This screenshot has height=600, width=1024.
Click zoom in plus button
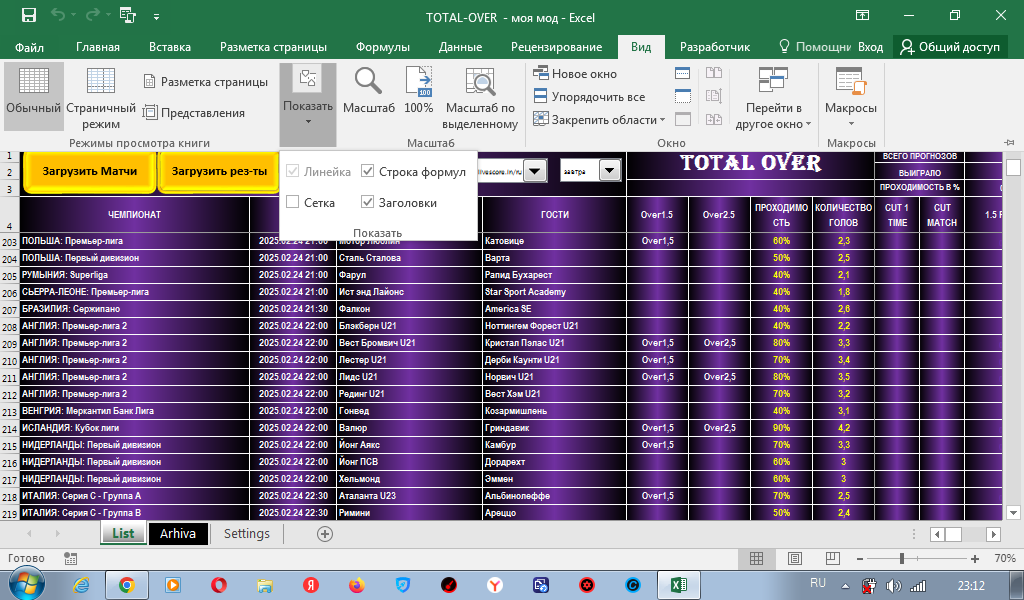click(975, 559)
